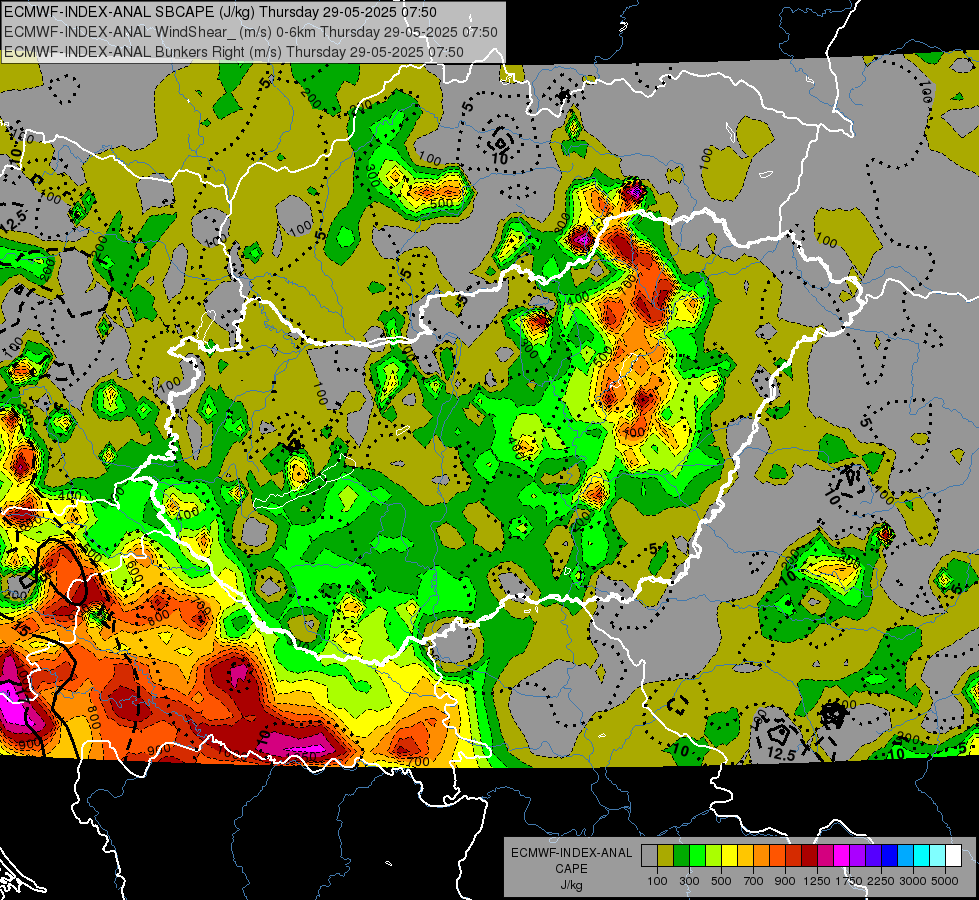Viewport: 979px width, 900px height.
Task: Select the yellow-green legend swatch before 500
Action: click(x=714, y=855)
